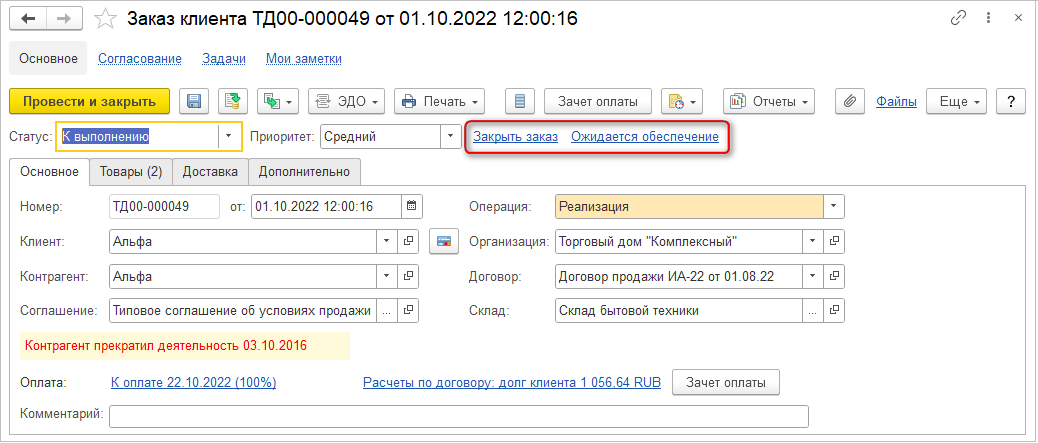Click the document list icon button
Screen dimensions: 1038x443
520,101
